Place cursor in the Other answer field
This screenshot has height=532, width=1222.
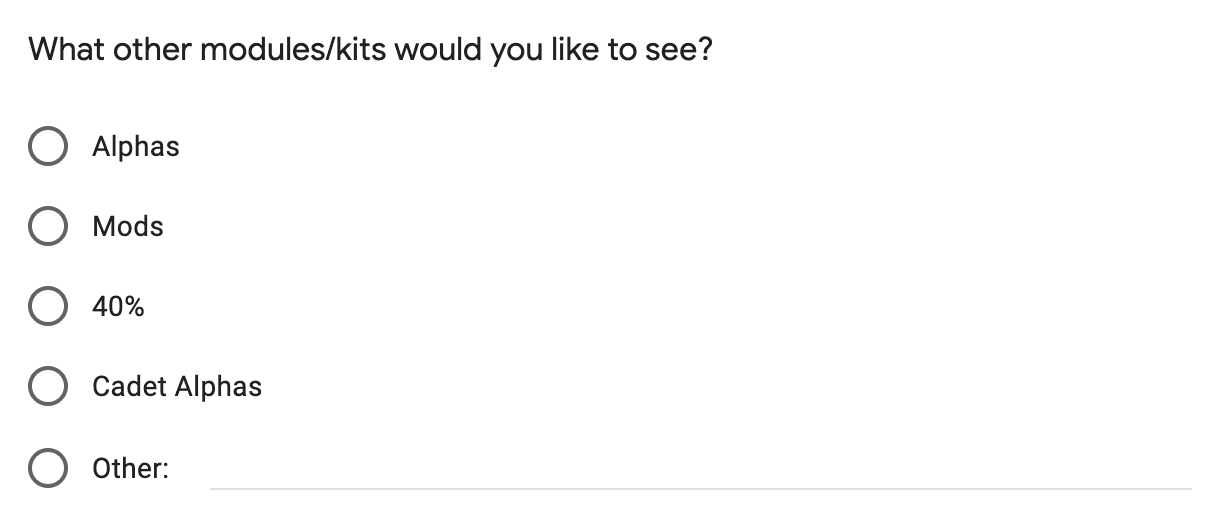[x=700, y=470]
